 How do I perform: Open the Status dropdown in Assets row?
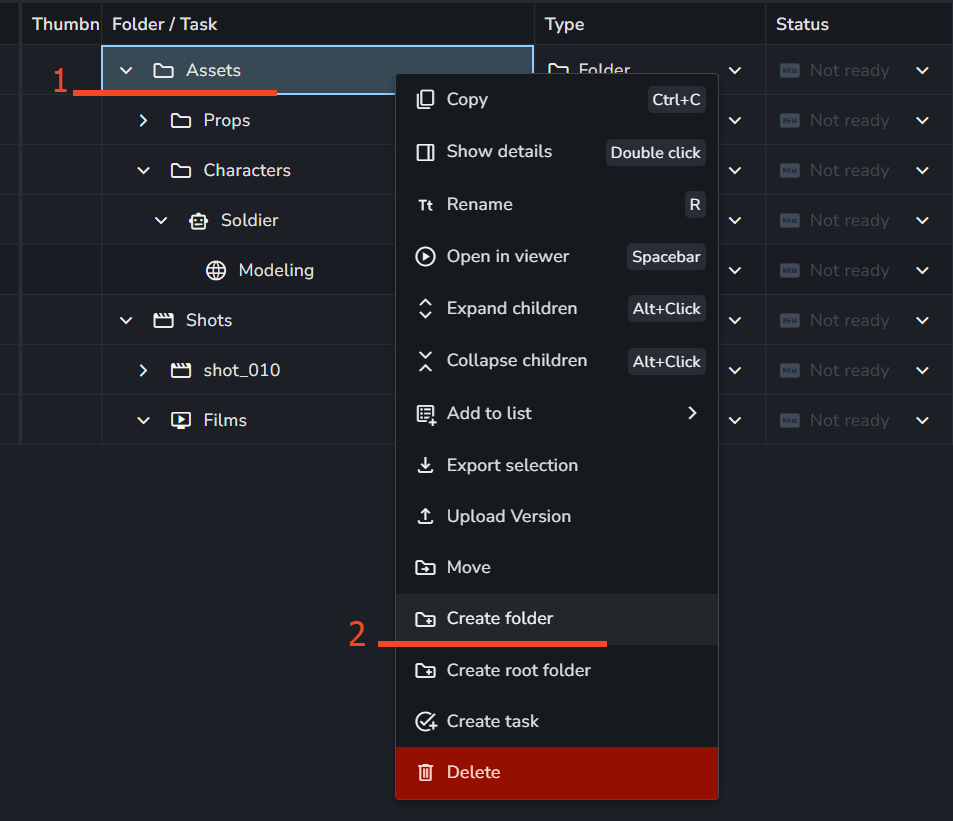click(922, 71)
